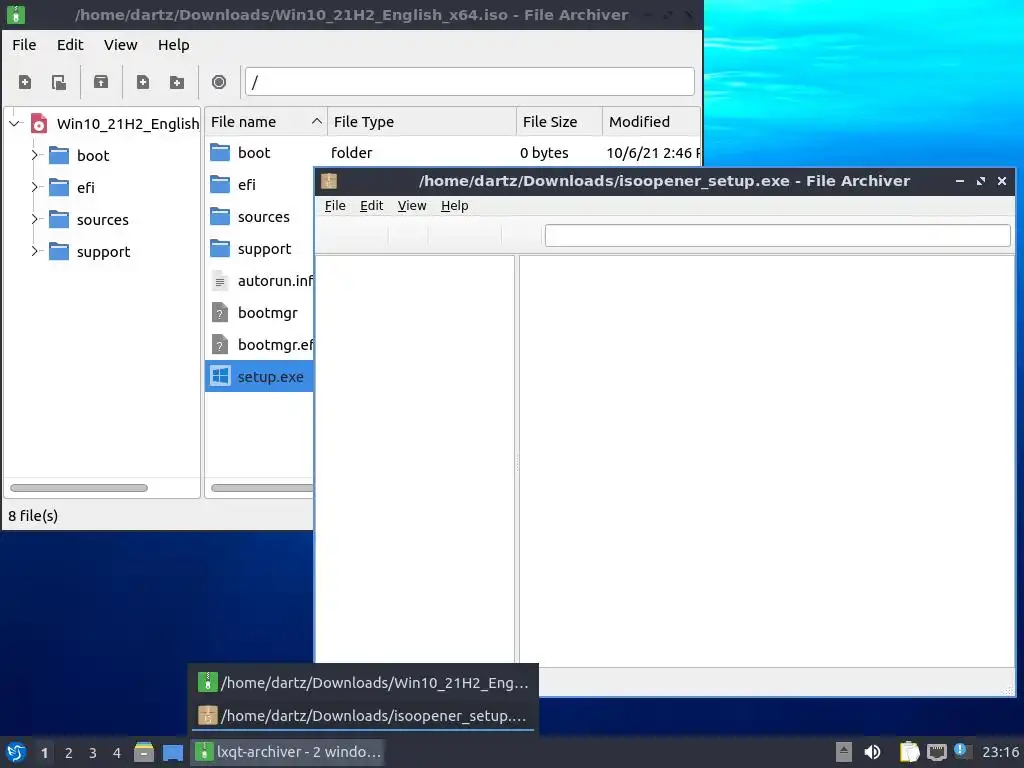This screenshot has width=1024, height=768.
Task: Select the boot folder in the tree
Action: pyautogui.click(x=93, y=155)
